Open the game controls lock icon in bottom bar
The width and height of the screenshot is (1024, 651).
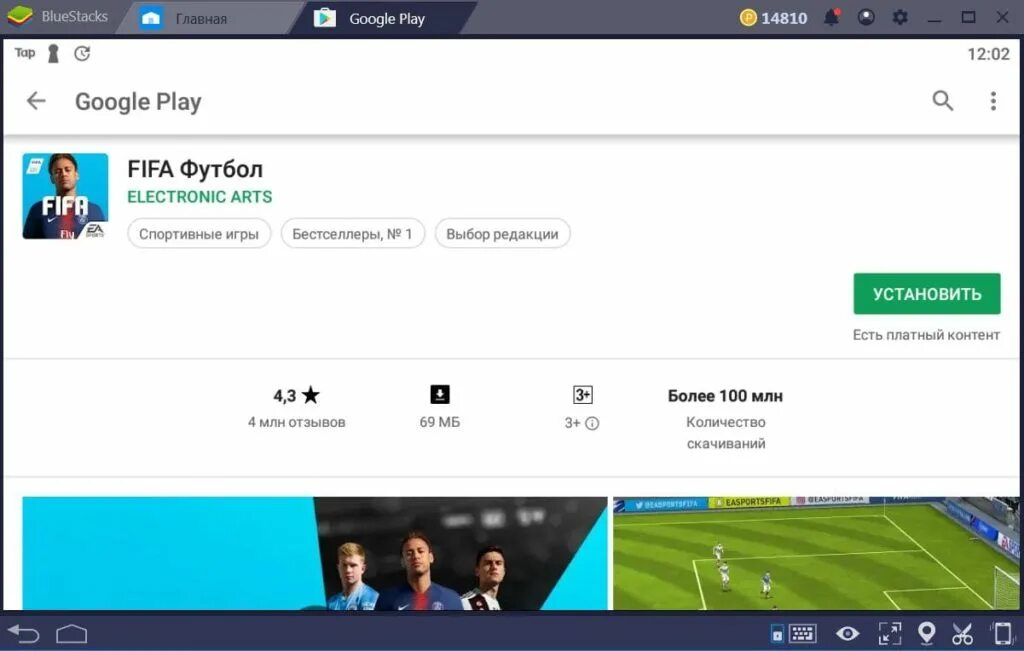777,633
